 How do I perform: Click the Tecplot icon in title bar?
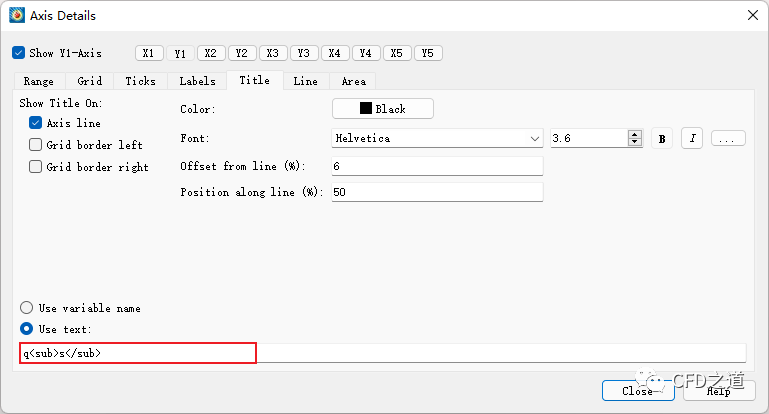click(16, 16)
